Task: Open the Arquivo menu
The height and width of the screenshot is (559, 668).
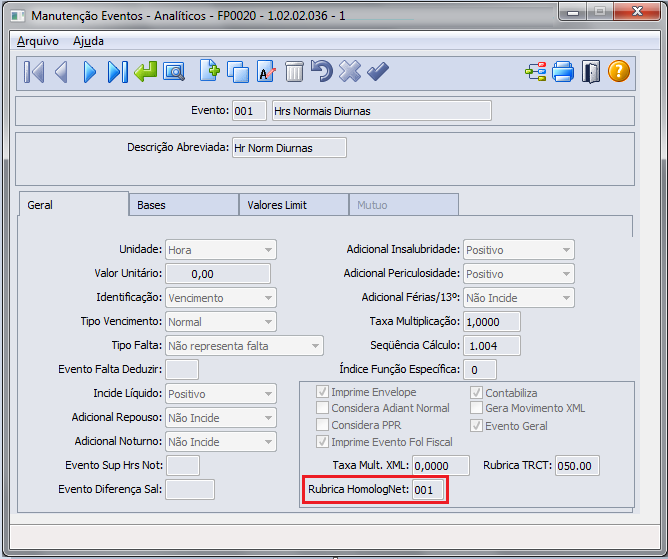Action: click(x=37, y=41)
